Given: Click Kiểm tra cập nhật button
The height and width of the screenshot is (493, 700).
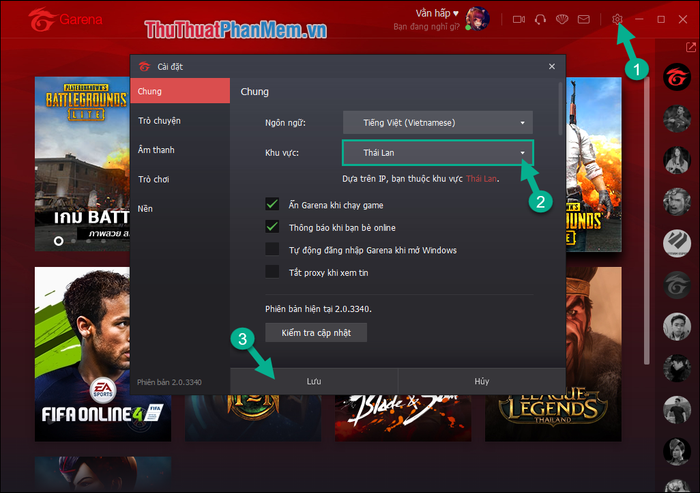Looking at the screenshot, I should tap(316, 333).
